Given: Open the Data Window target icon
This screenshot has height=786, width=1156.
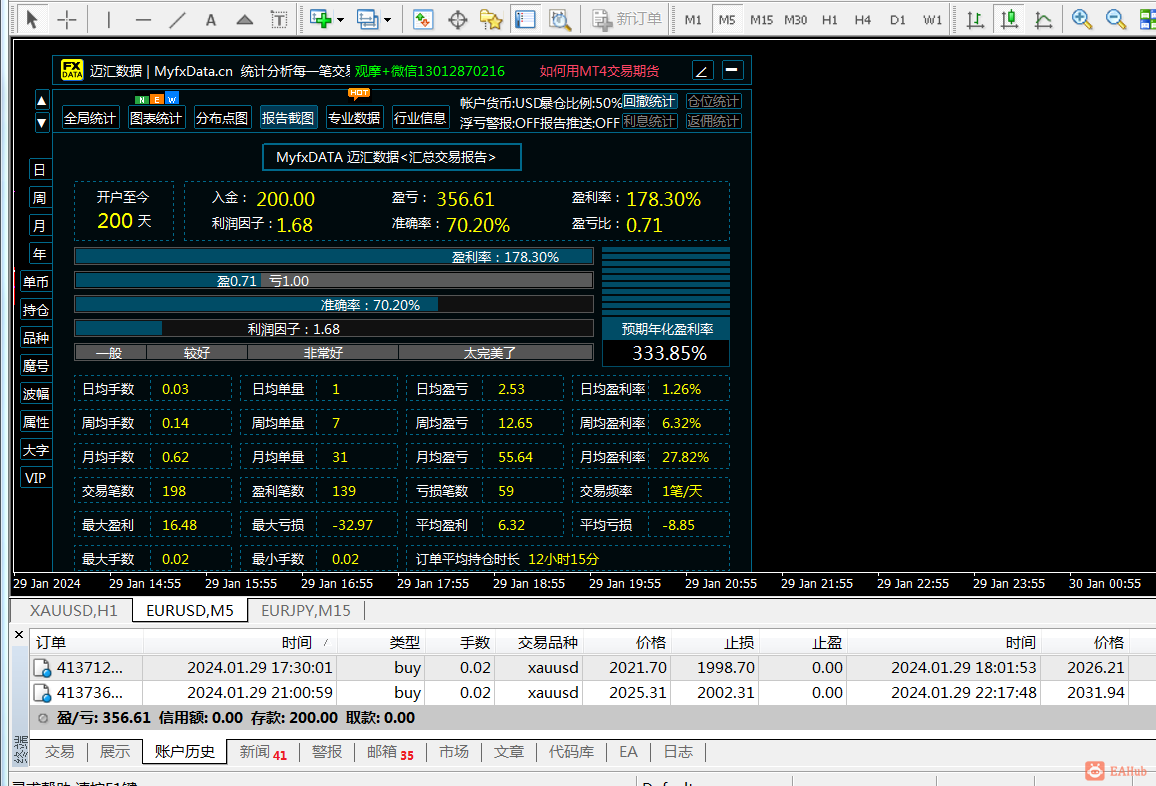Looking at the screenshot, I should [x=457, y=19].
